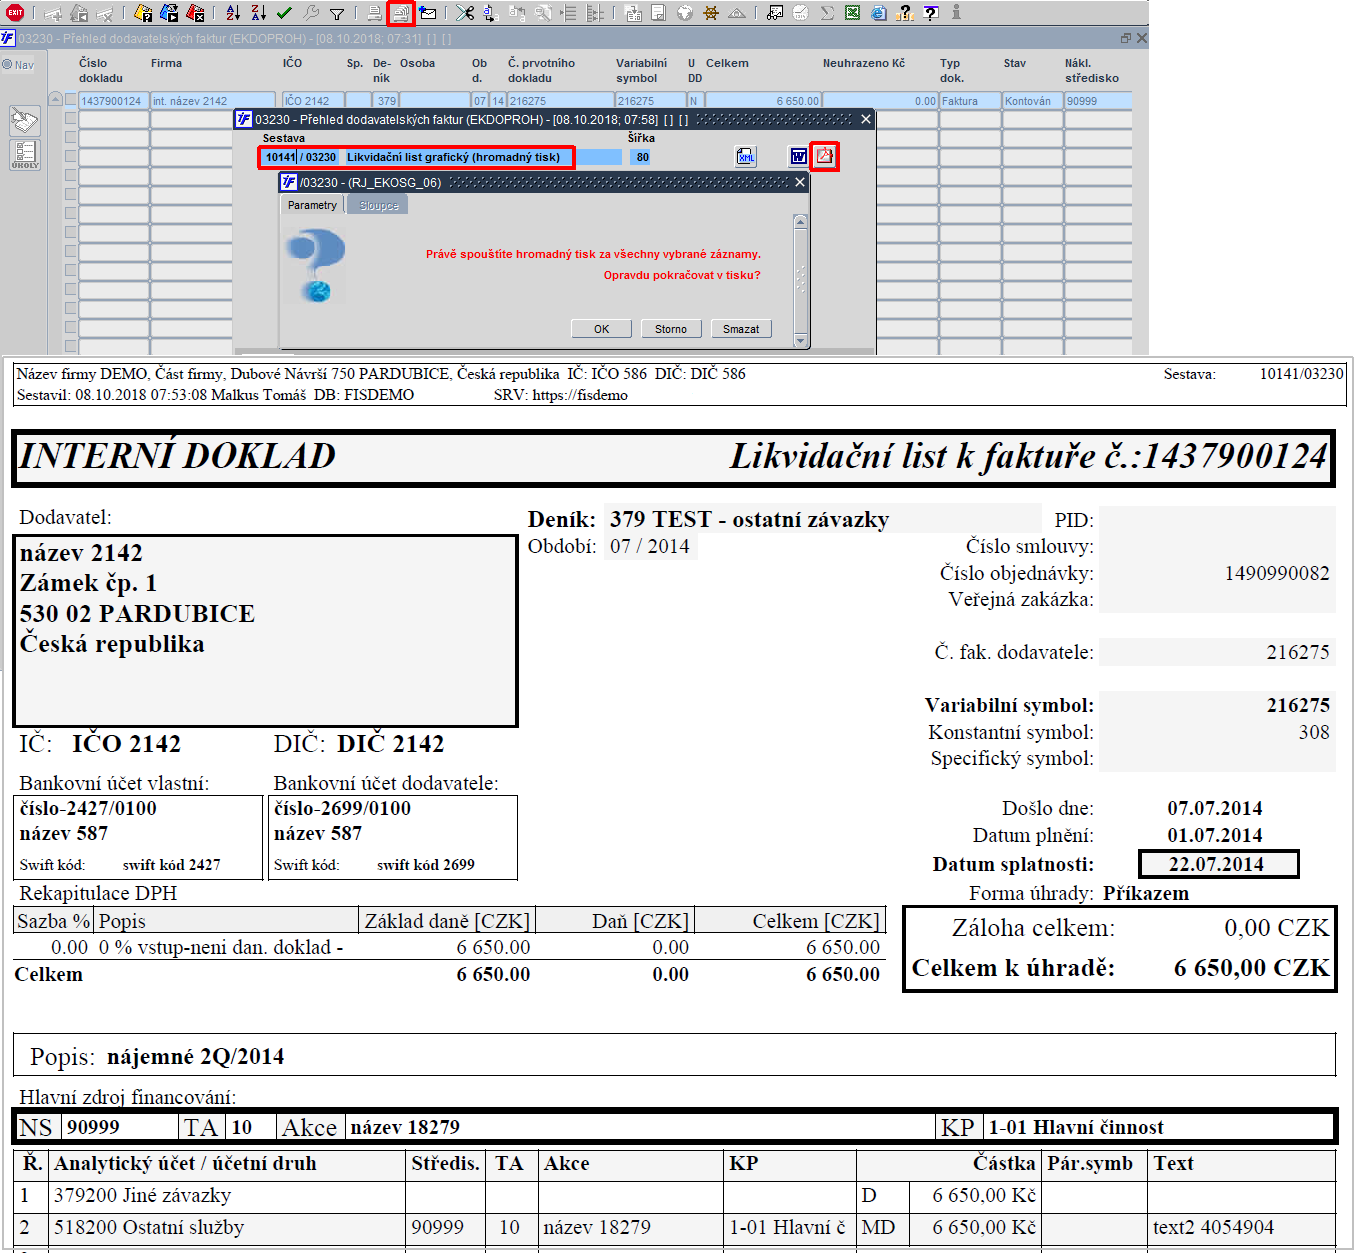
Task: Click the Word export icon in the dialog
Action: [798, 156]
